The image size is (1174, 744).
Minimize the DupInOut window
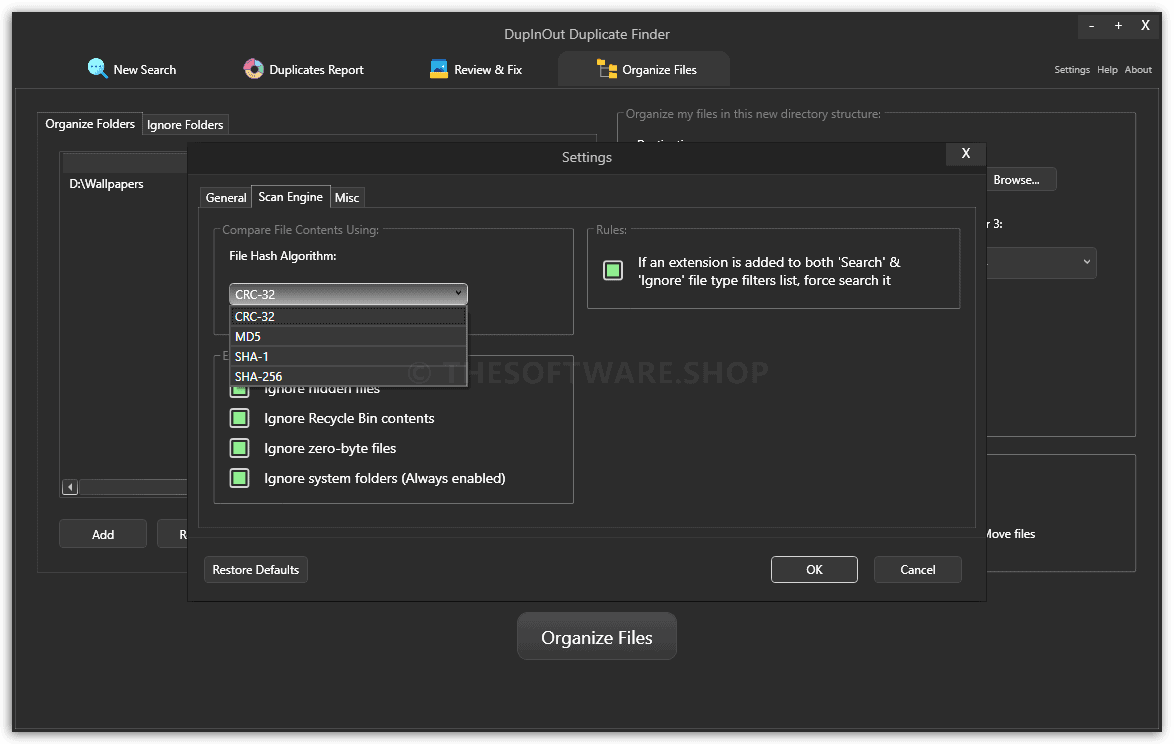click(1092, 26)
